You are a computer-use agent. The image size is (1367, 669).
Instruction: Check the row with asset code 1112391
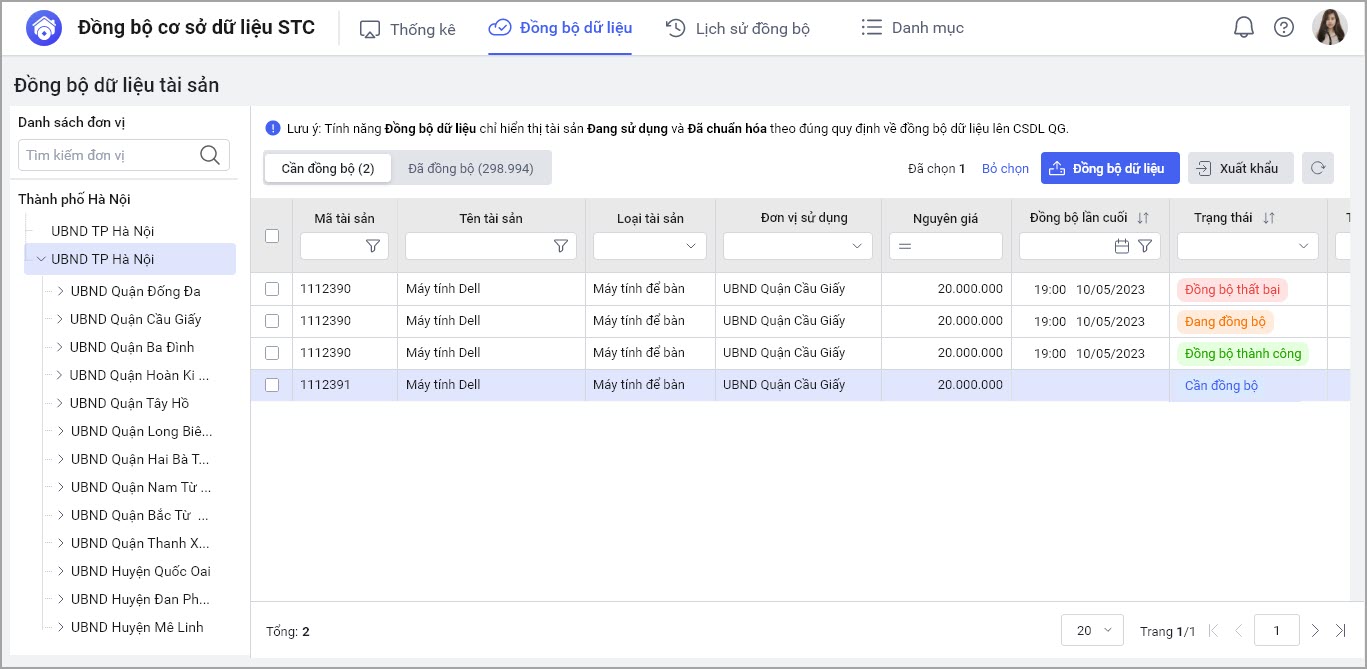point(272,385)
